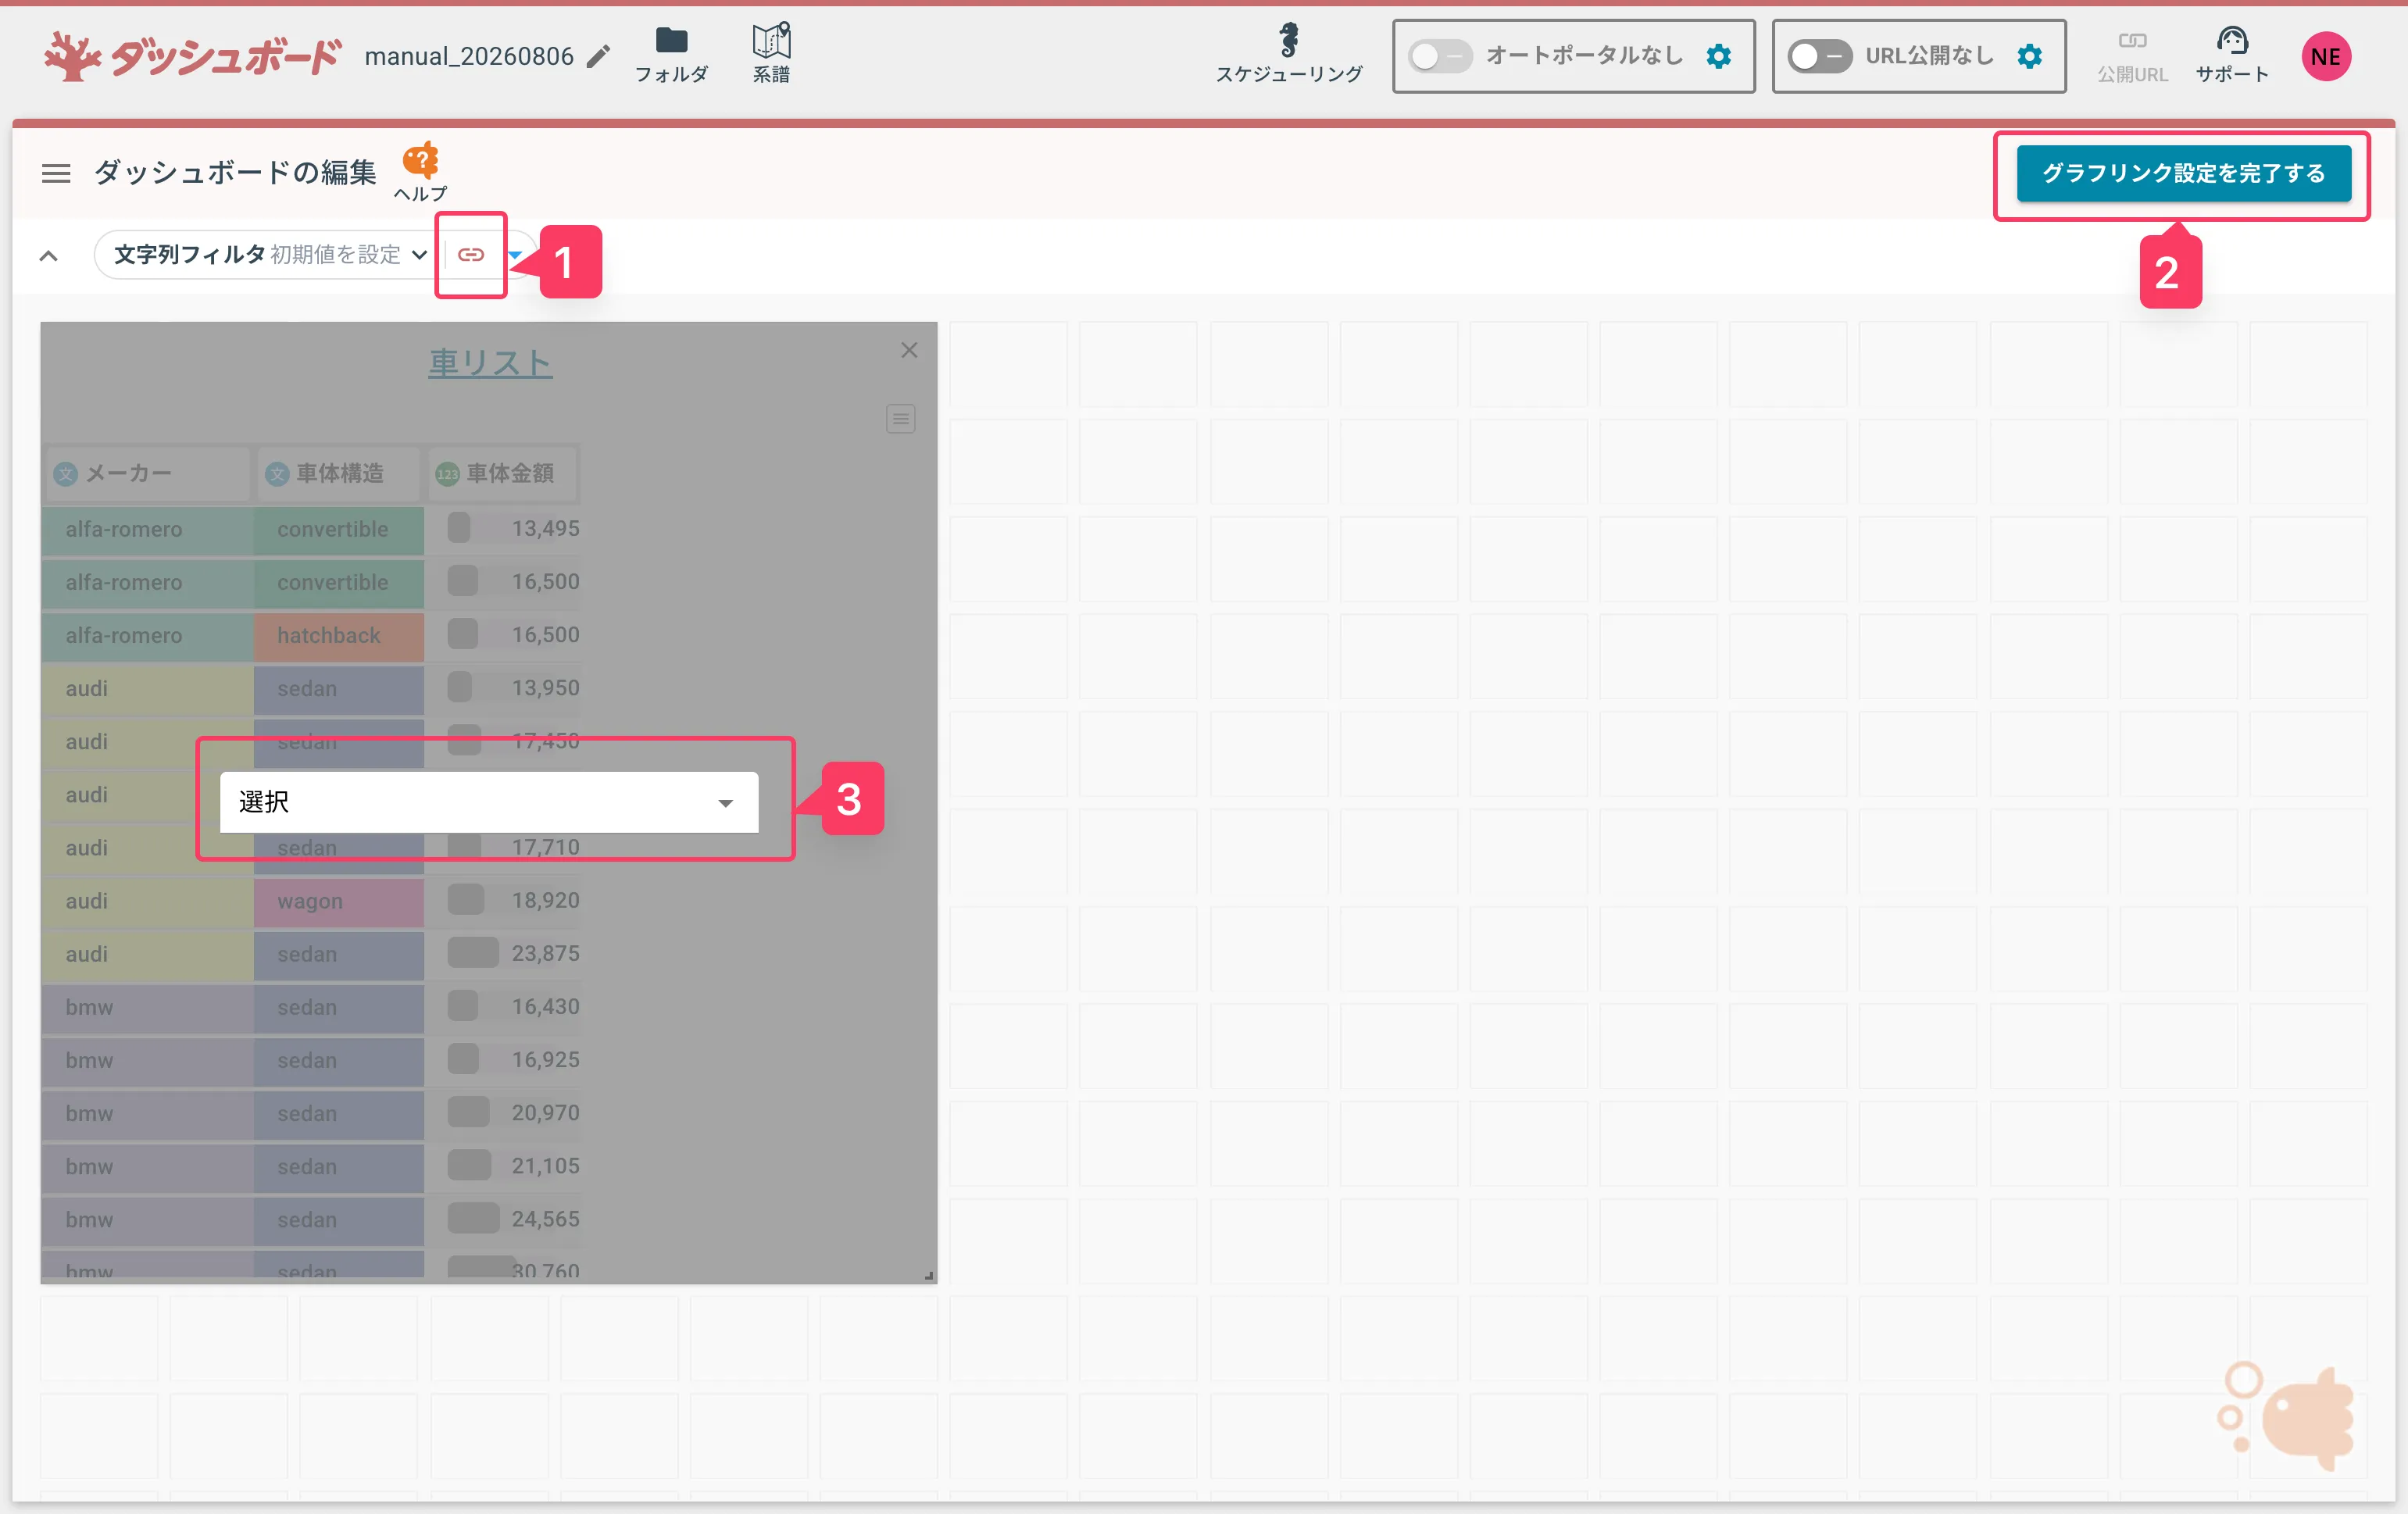
Task: Open the list menu icon in 車リスト widget
Action: point(900,418)
